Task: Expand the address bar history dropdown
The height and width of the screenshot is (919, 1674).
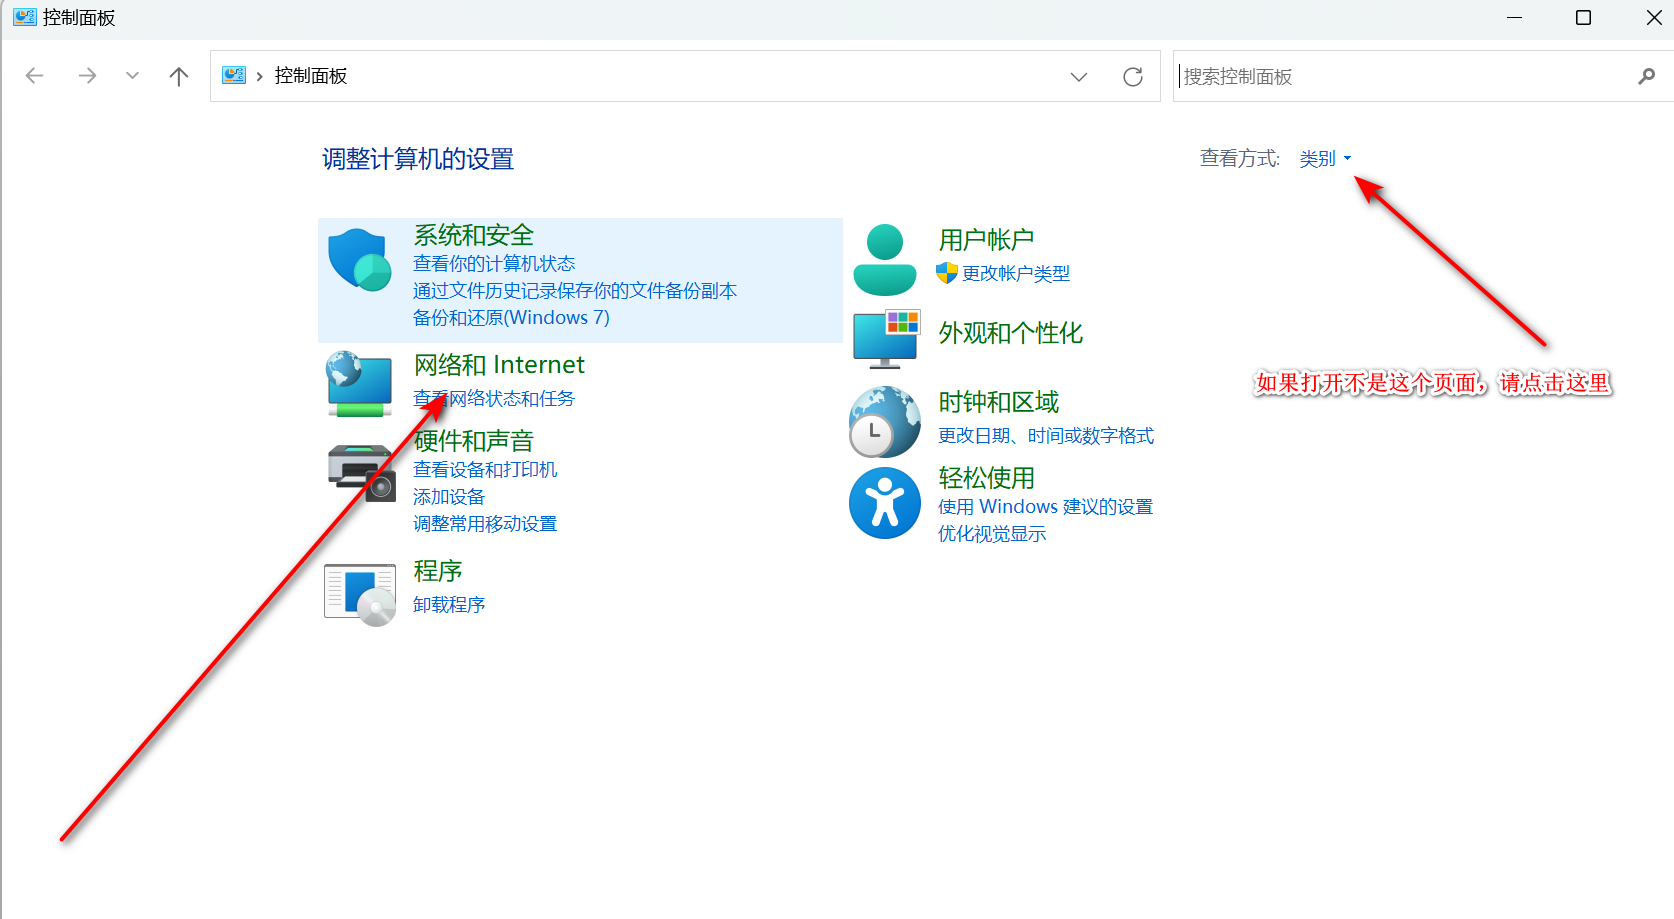Action: (1078, 77)
